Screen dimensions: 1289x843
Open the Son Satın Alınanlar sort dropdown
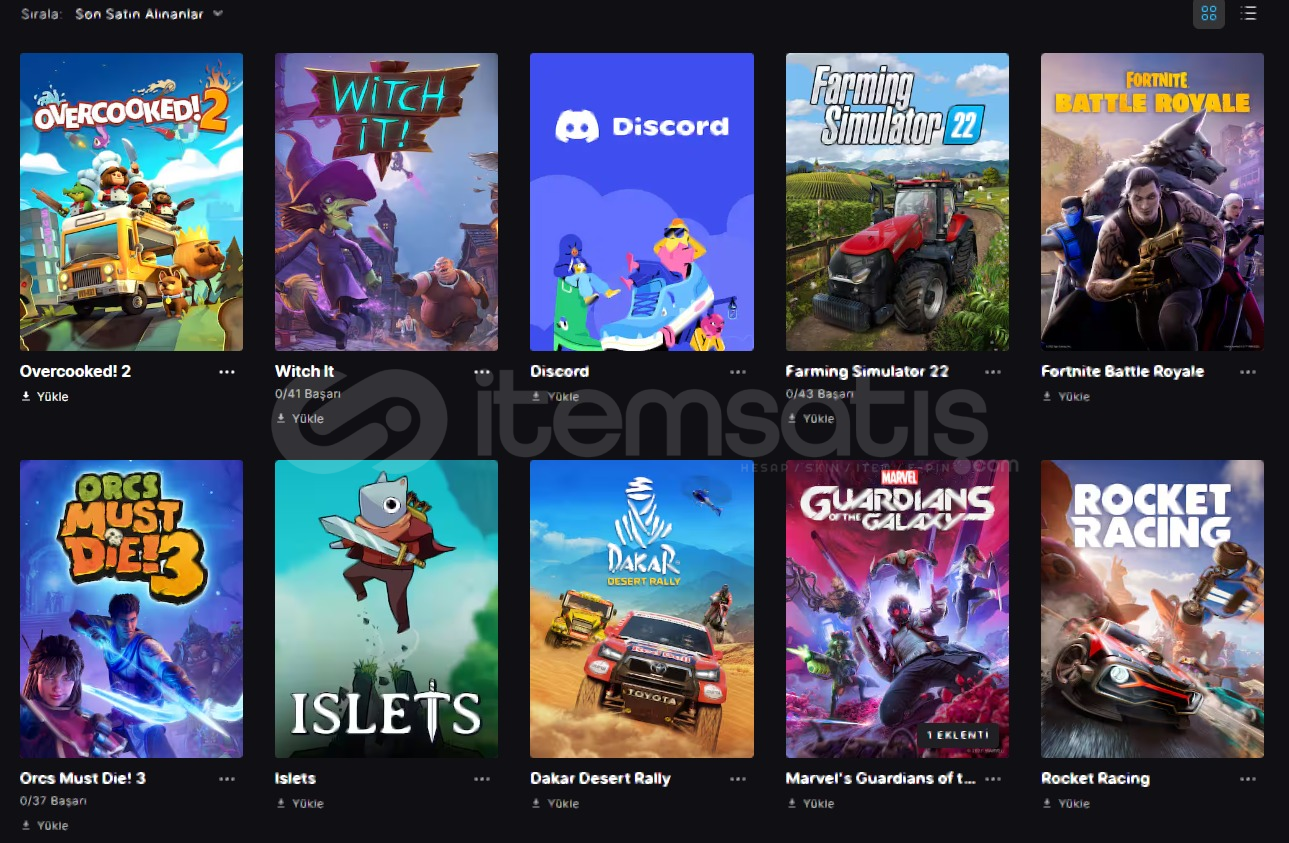pos(149,14)
